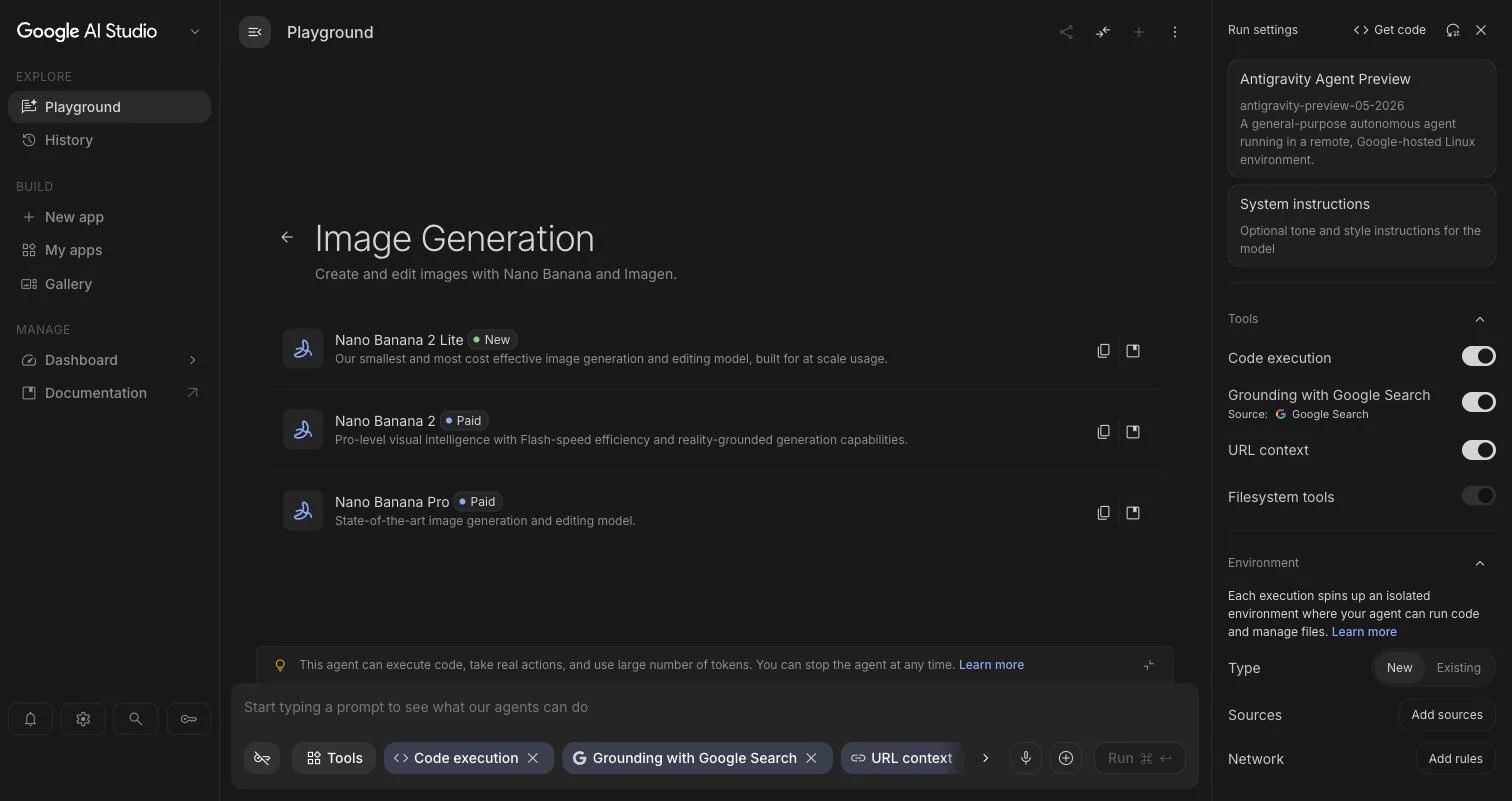Click the share icon in the header

click(x=1066, y=32)
